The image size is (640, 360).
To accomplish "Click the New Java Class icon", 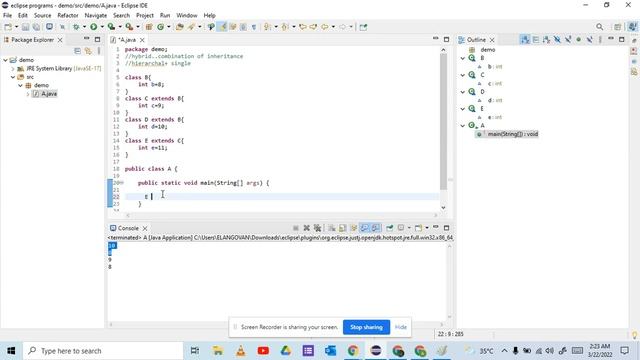I will [x=160, y=27].
